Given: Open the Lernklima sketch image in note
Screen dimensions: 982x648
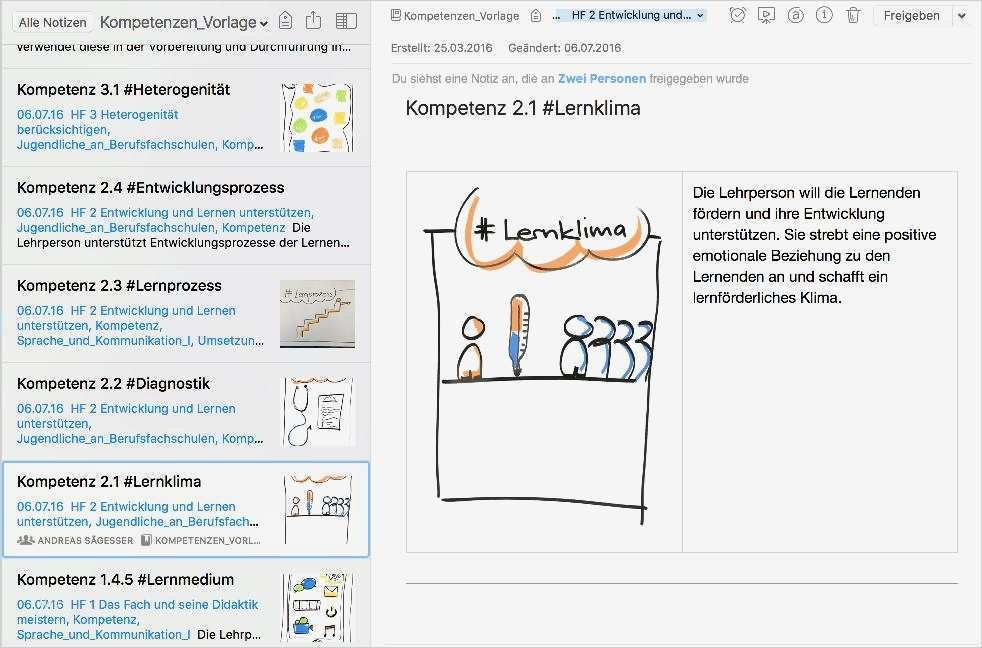Looking at the screenshot, I should (x=542, y=357).
